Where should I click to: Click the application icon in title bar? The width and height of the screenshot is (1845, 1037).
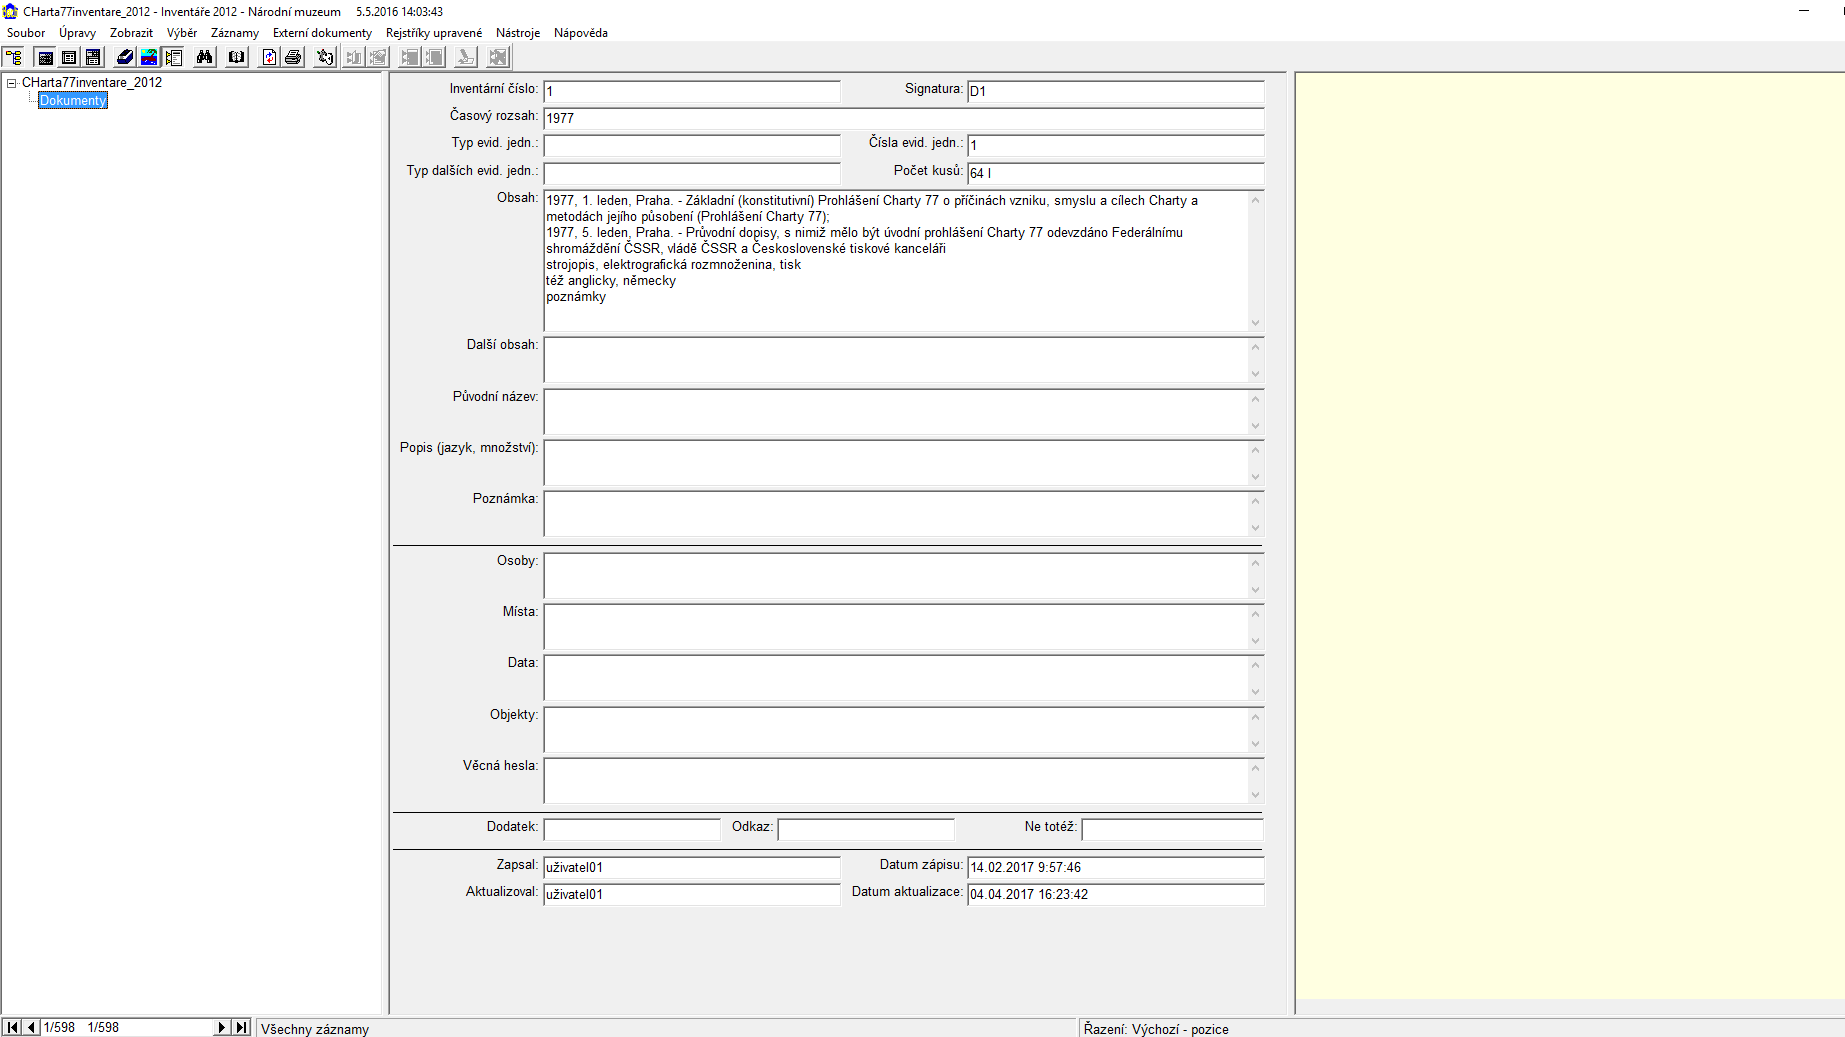click(x=10, y=11)
